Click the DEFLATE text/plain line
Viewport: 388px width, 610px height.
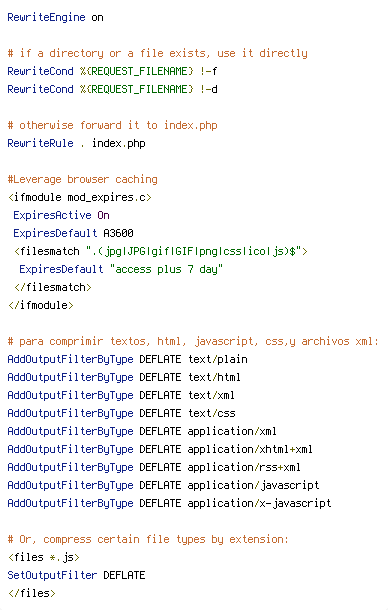pos(127,359)
